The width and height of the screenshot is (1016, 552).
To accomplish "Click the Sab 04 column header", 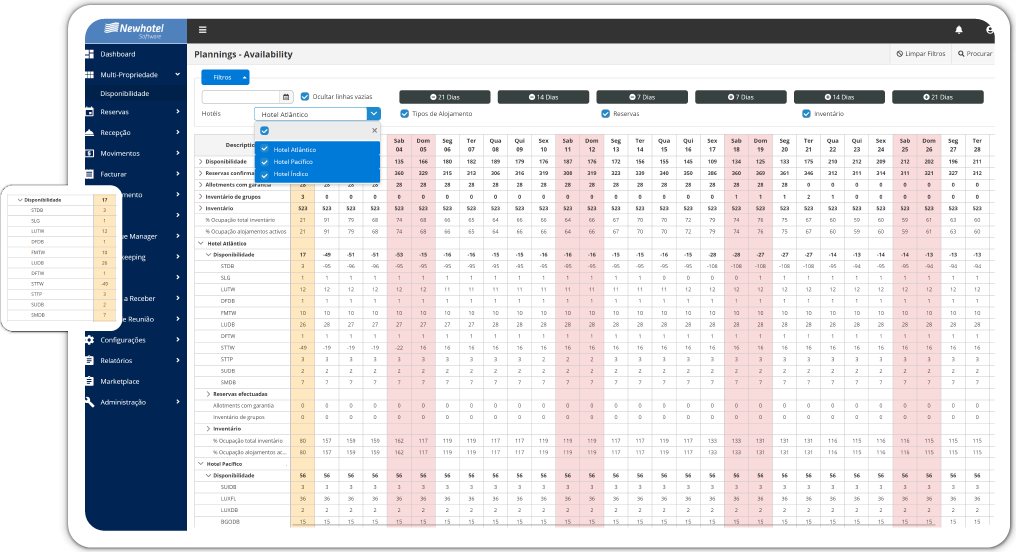I will [399, 144].
